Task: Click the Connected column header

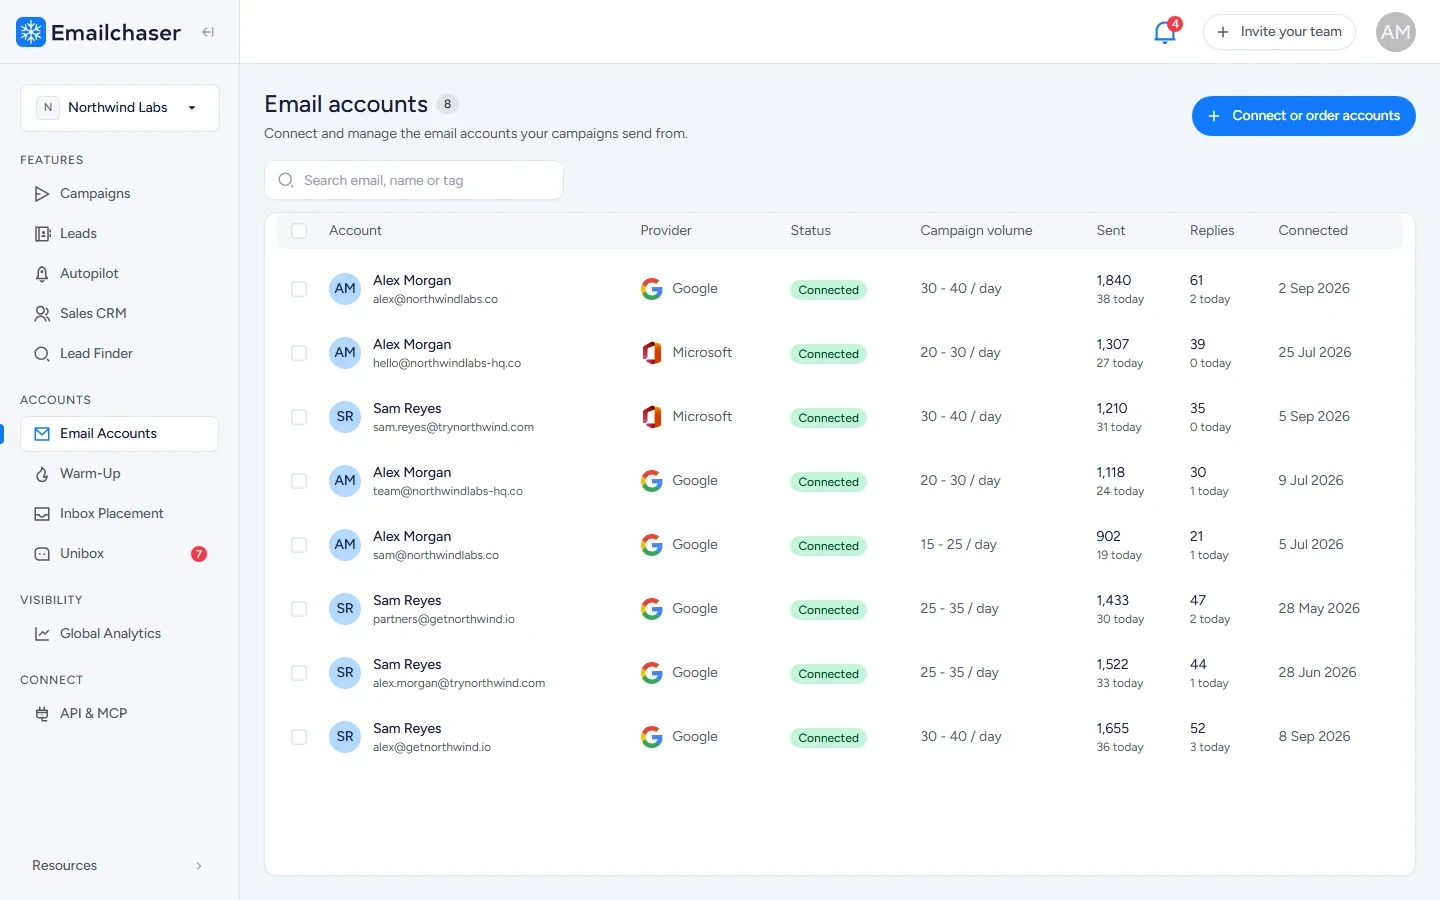Action: coord(1313,231)
